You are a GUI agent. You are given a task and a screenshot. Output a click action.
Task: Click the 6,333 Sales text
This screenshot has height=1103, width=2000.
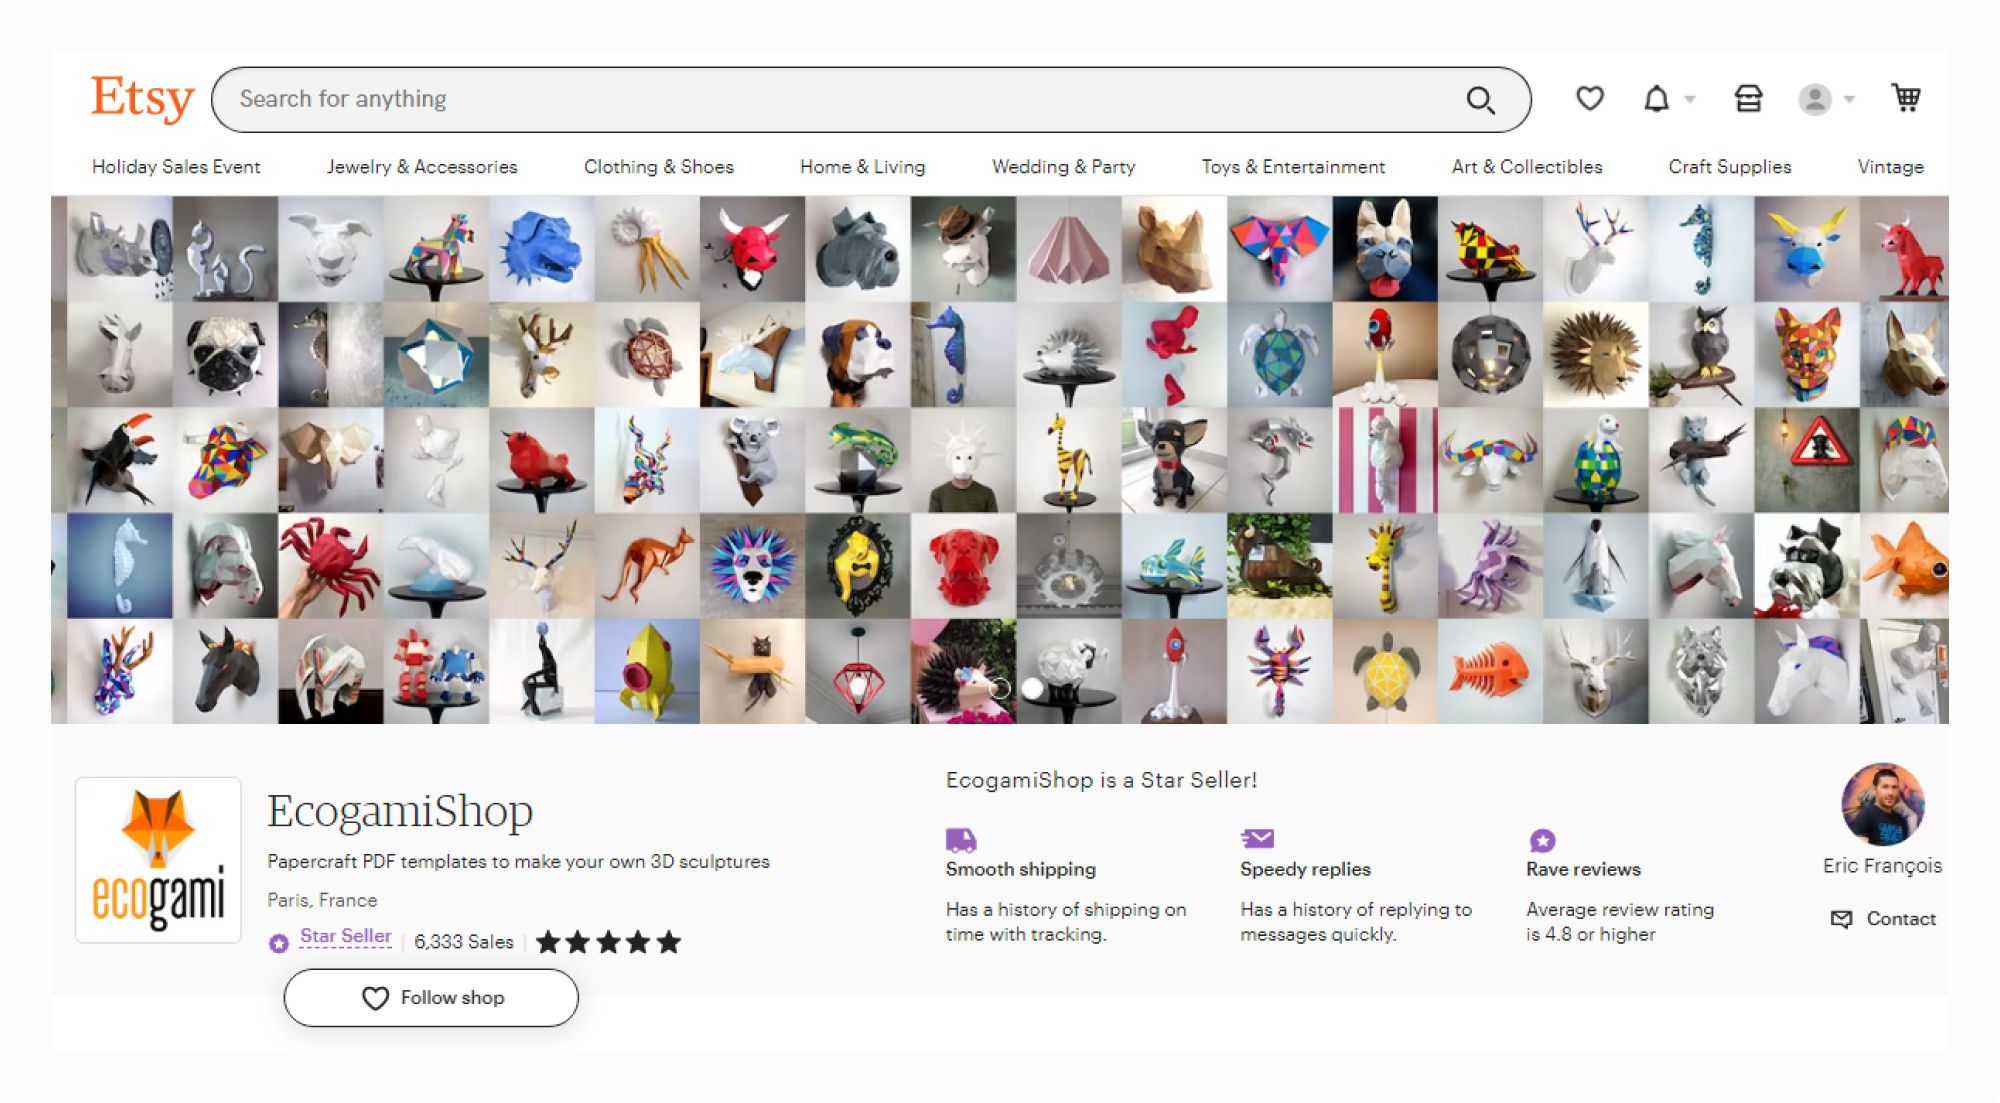point(464,942)
